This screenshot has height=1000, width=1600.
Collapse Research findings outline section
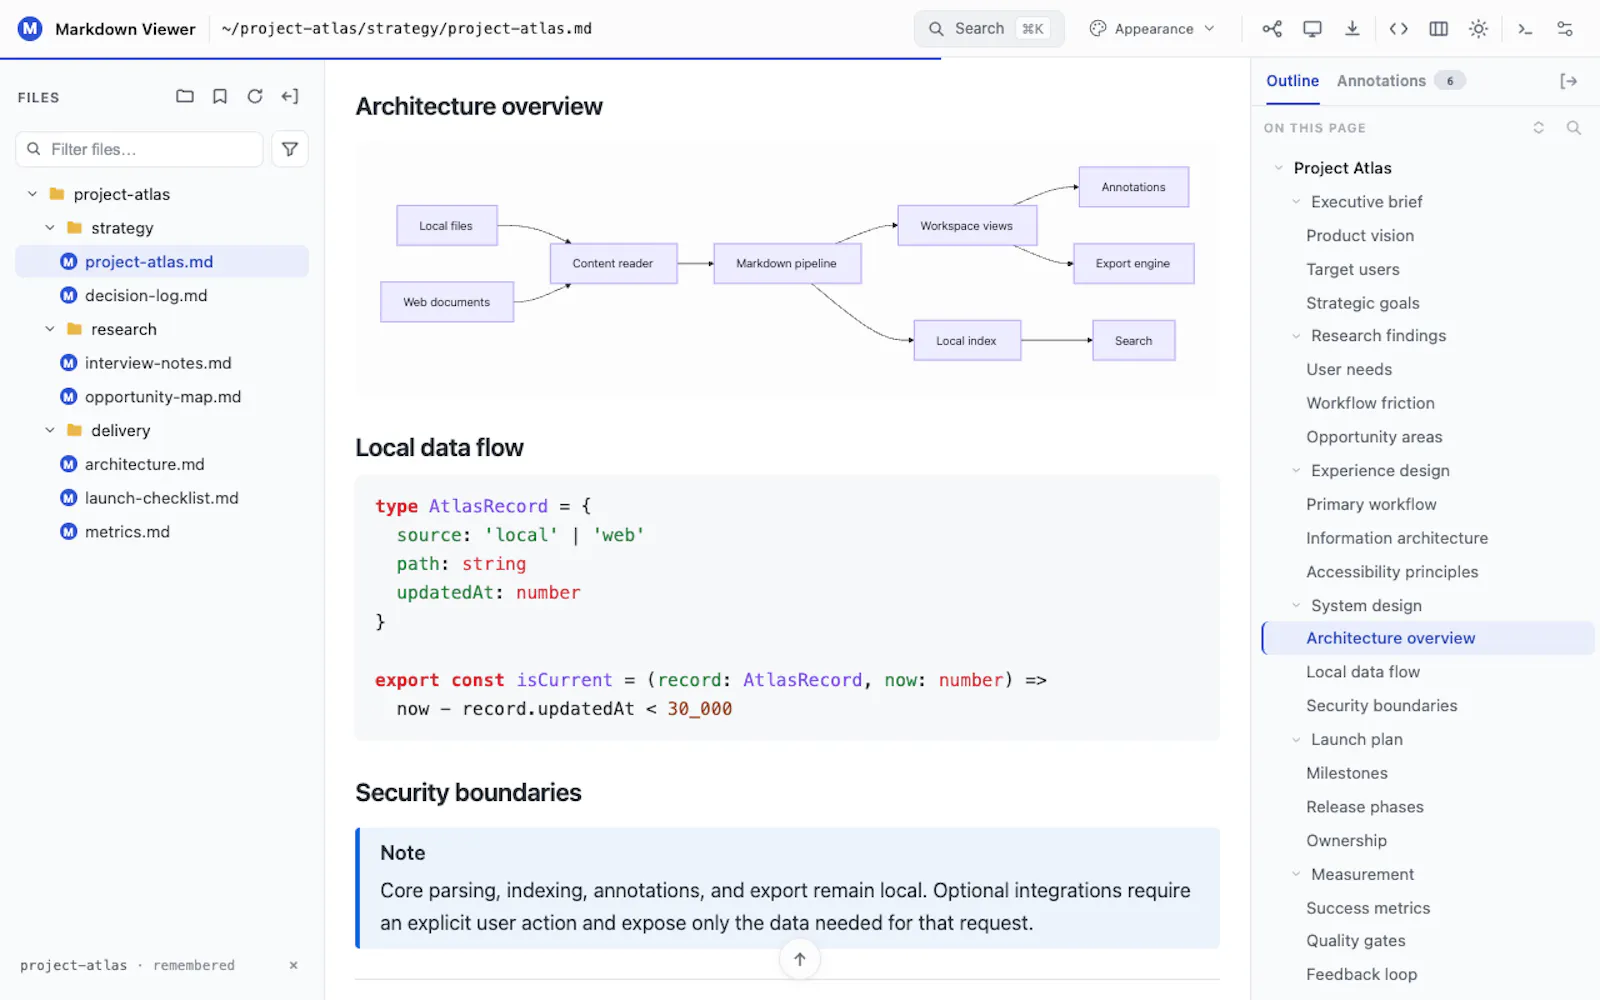(1296, 336)
